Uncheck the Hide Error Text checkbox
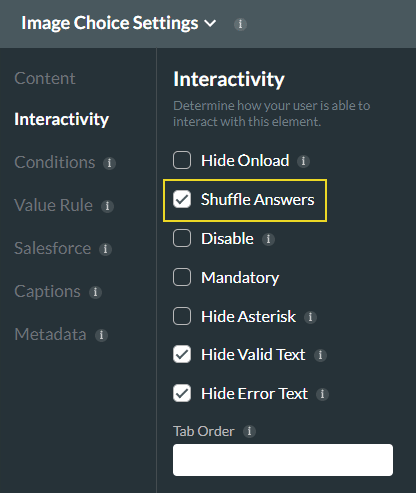416x493 pixels. click(182, 393)
